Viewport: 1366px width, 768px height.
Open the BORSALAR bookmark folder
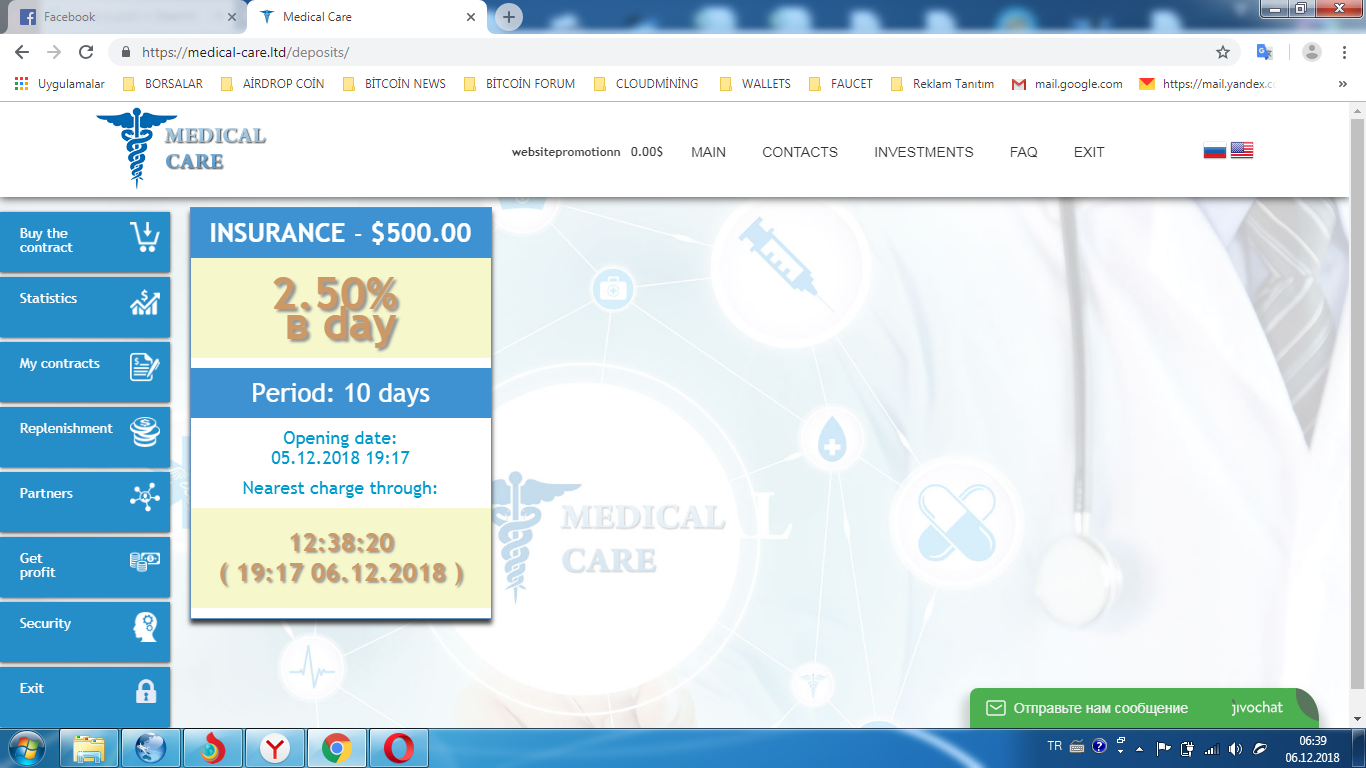[x=162, y=84]
